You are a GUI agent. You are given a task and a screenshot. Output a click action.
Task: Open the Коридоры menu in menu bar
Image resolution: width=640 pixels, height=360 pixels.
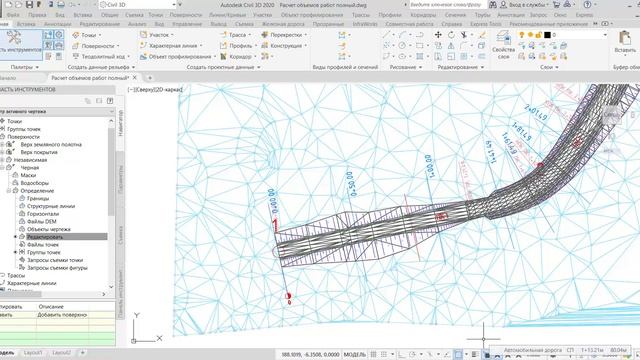tap(423, 15)
